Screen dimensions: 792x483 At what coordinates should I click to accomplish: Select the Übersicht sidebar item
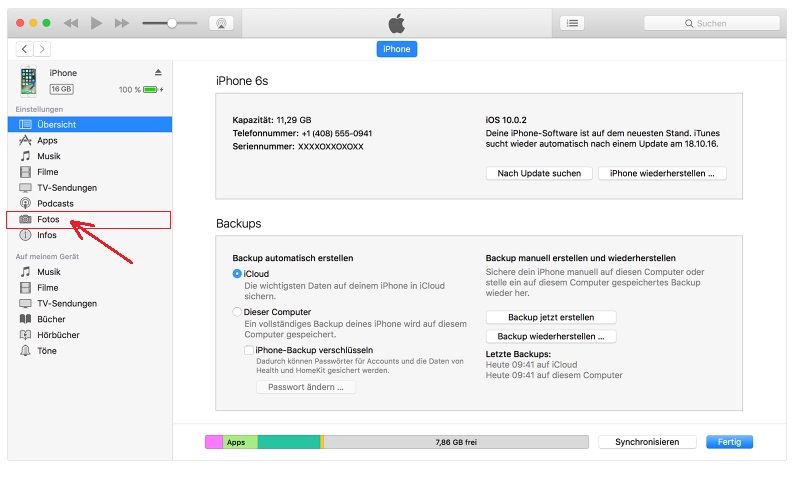56,125
